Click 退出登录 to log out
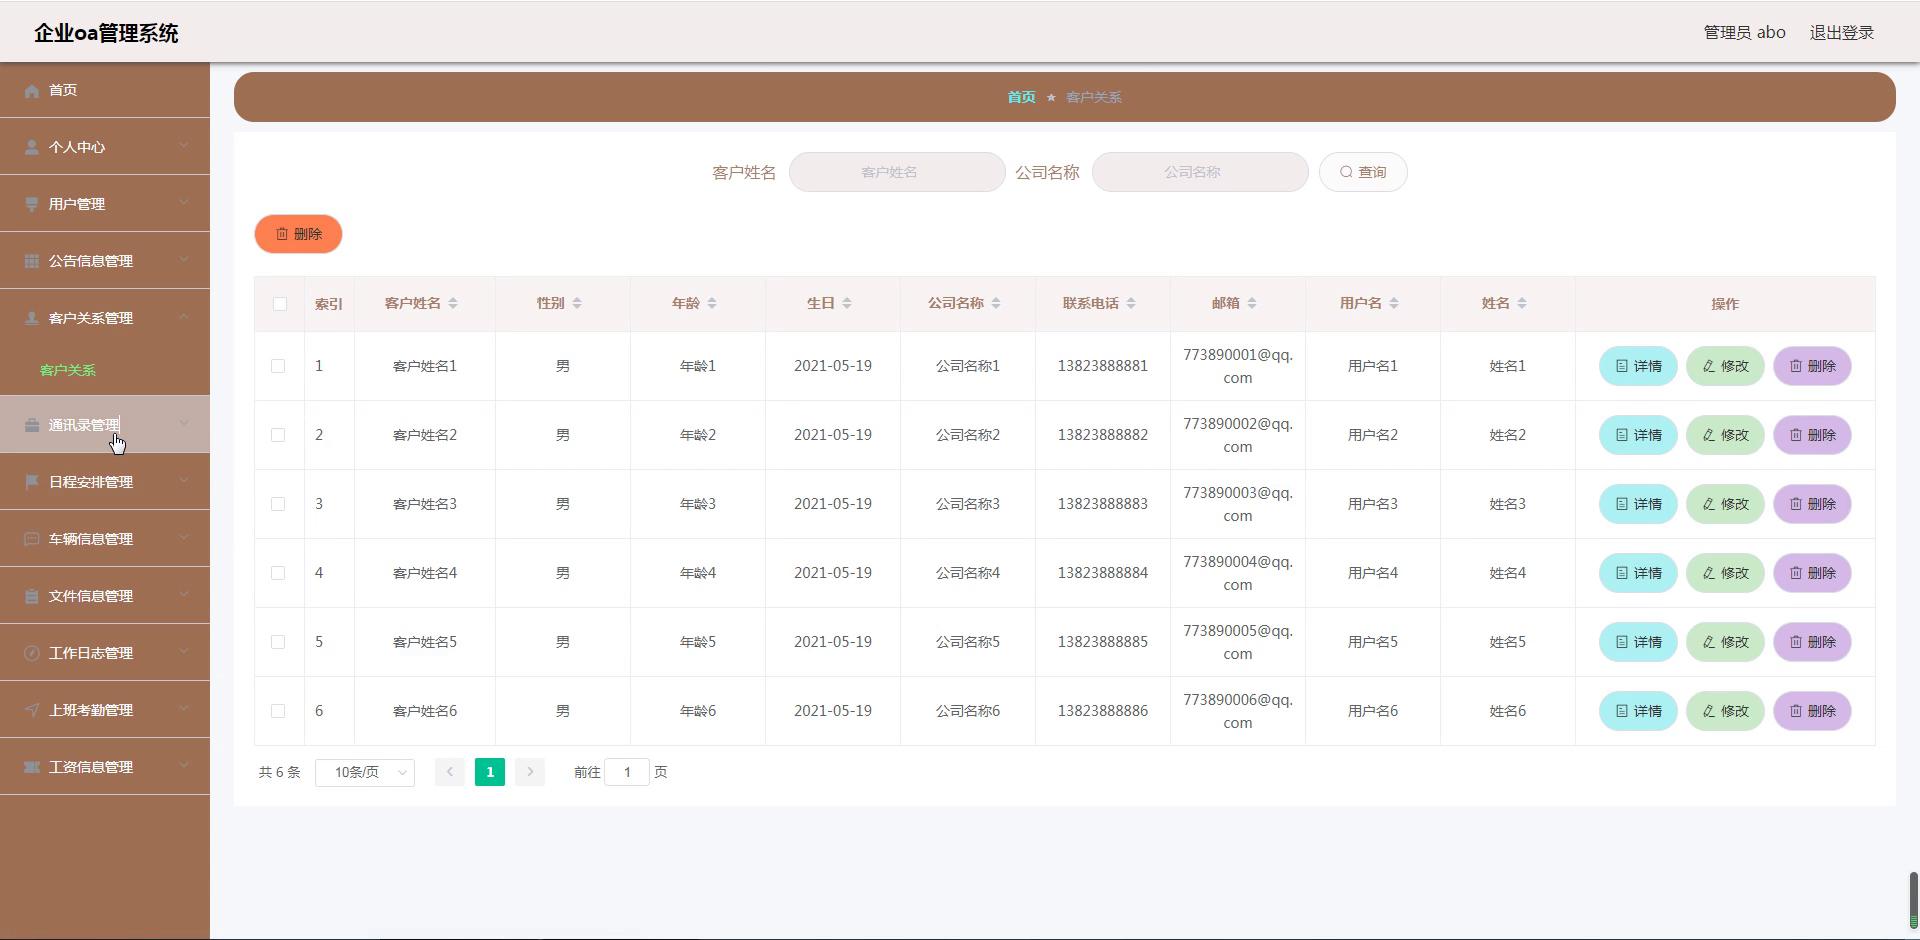 click(x=1841, y=33)
